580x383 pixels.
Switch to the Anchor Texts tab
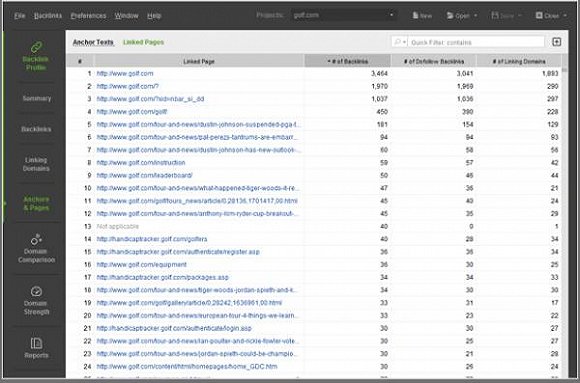[93, 42]
